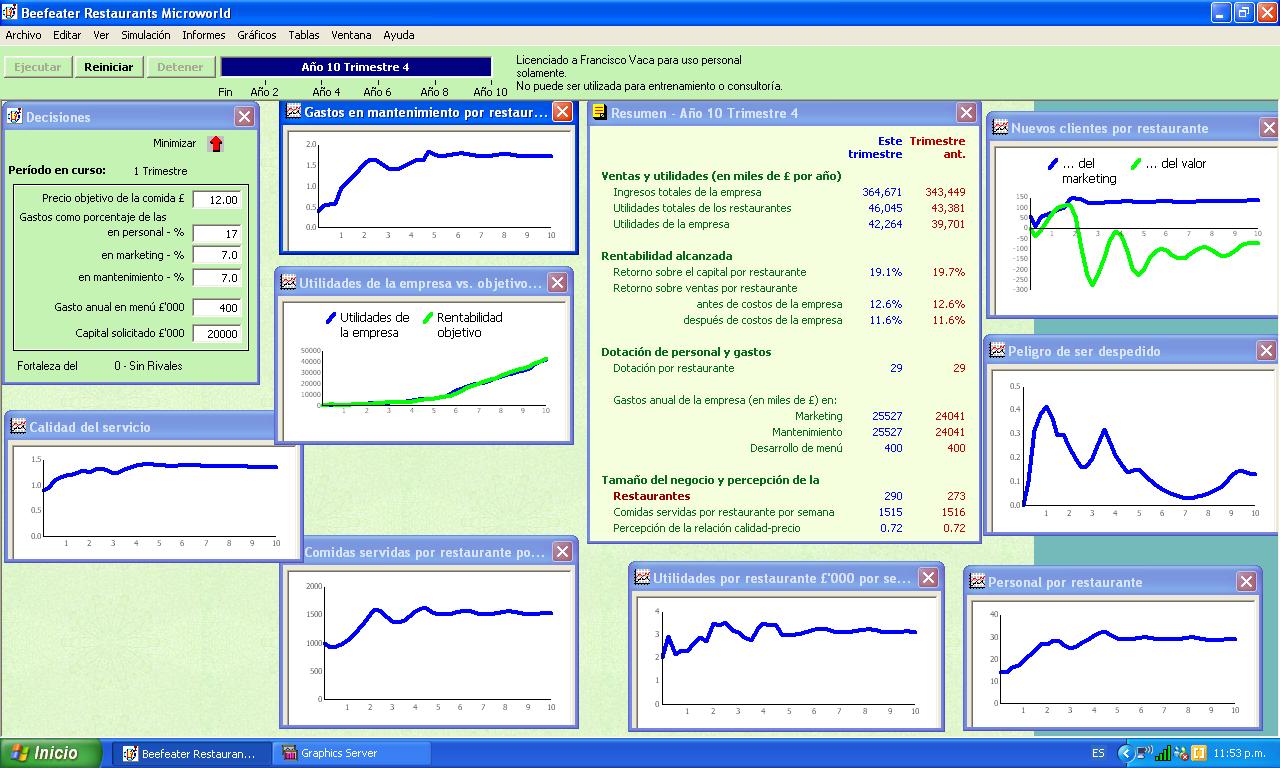
Task: Open the Gráficos menu
Action: tap(257, 35)
